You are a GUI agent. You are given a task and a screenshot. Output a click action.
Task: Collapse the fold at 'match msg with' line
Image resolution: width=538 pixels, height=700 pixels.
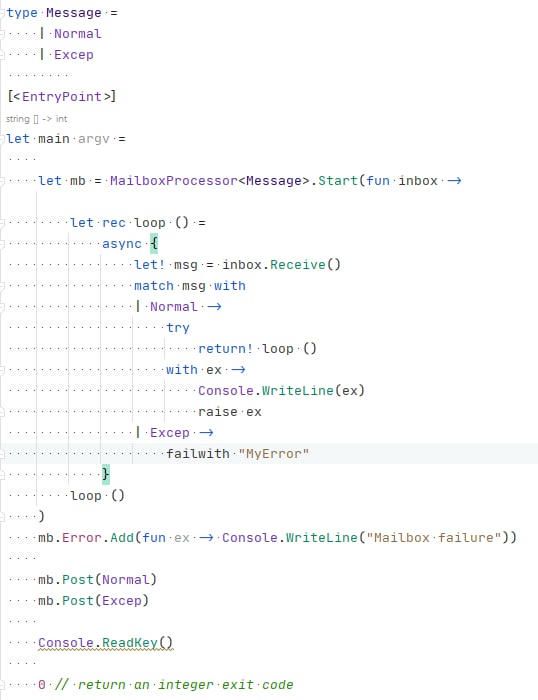point(2,286)
